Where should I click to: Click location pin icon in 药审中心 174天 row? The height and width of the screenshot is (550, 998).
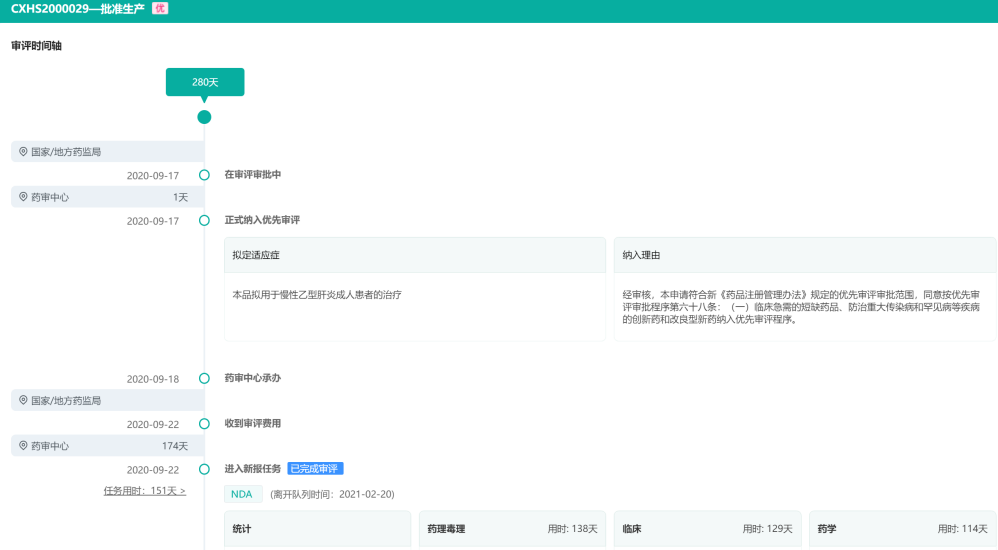click(23, 446)
